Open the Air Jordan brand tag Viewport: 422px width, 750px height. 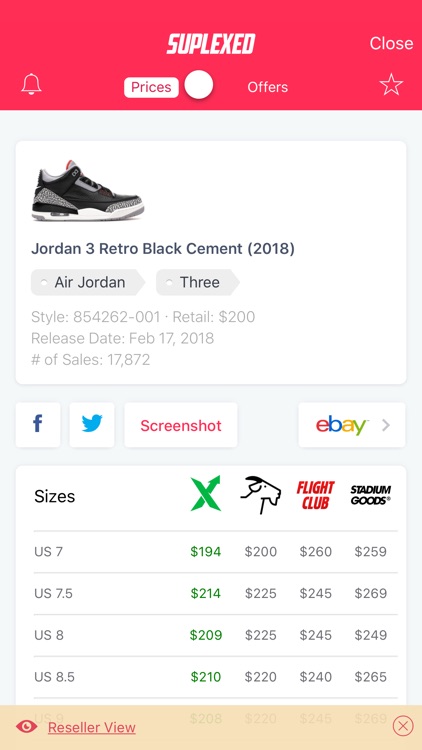coord(88,282)
